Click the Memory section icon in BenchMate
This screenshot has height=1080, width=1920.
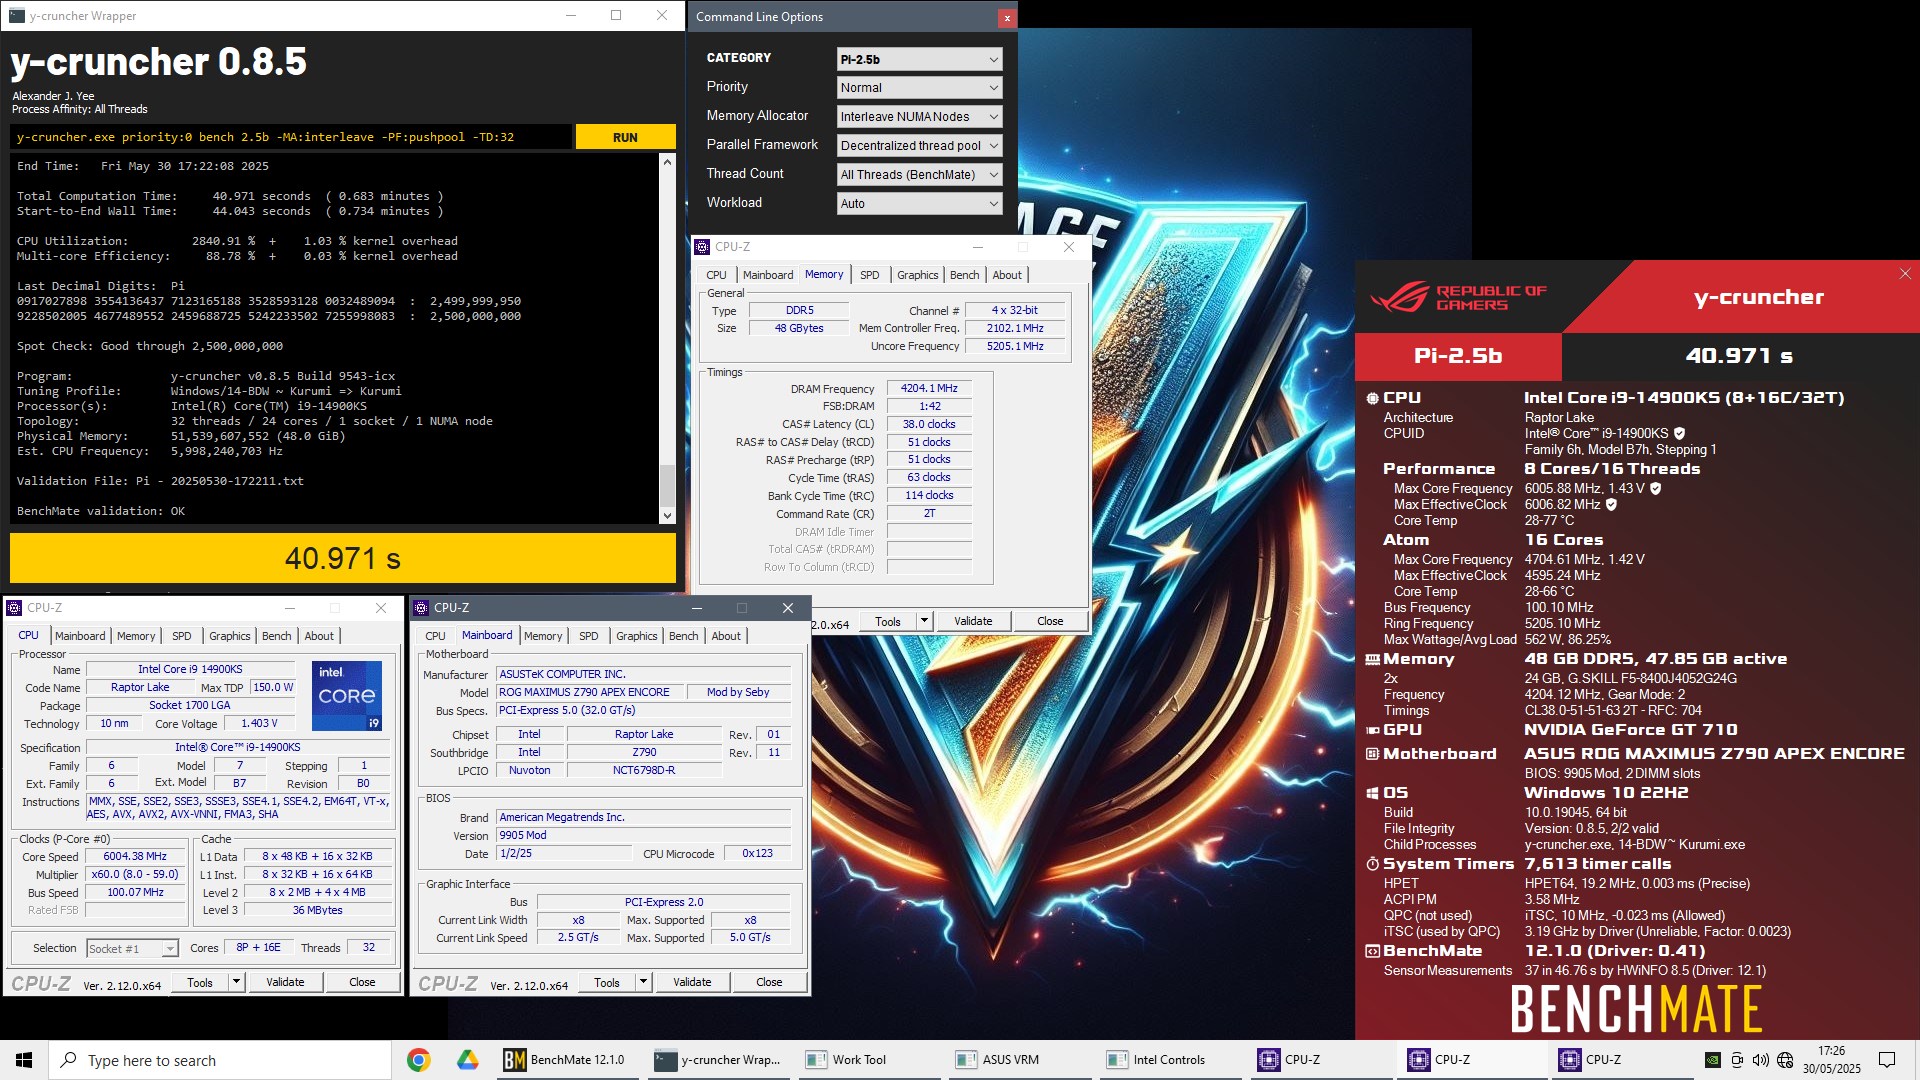point(1372,659)
